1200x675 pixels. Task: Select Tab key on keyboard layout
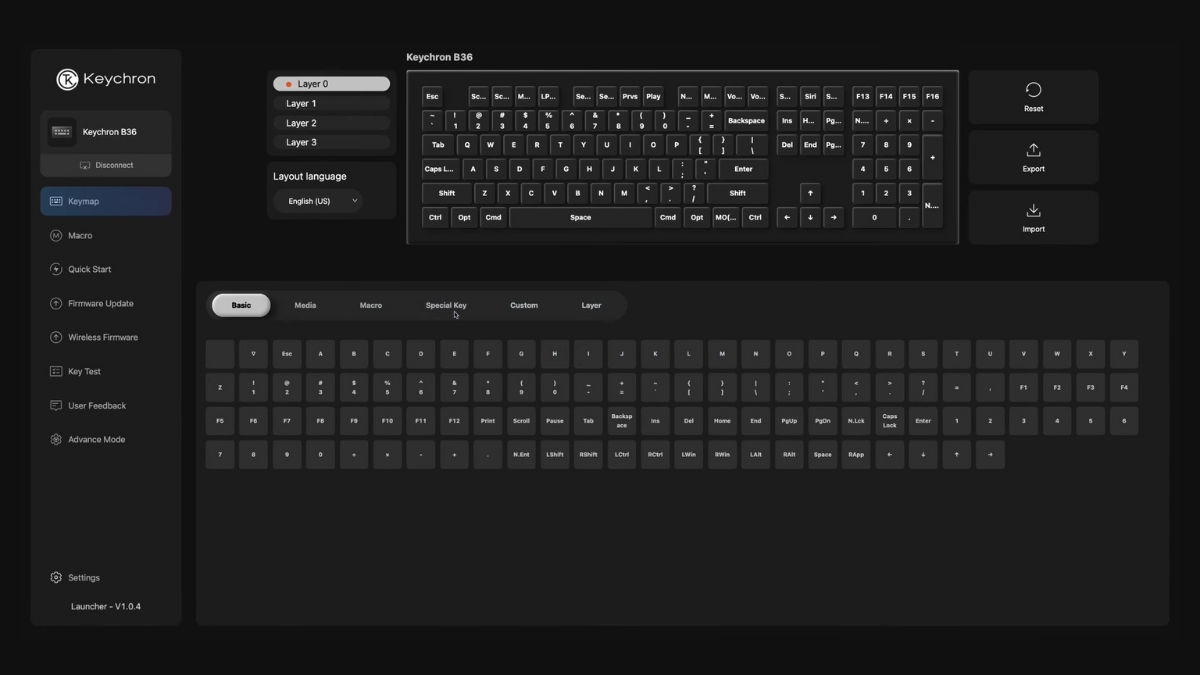click(x=438, y=145)
